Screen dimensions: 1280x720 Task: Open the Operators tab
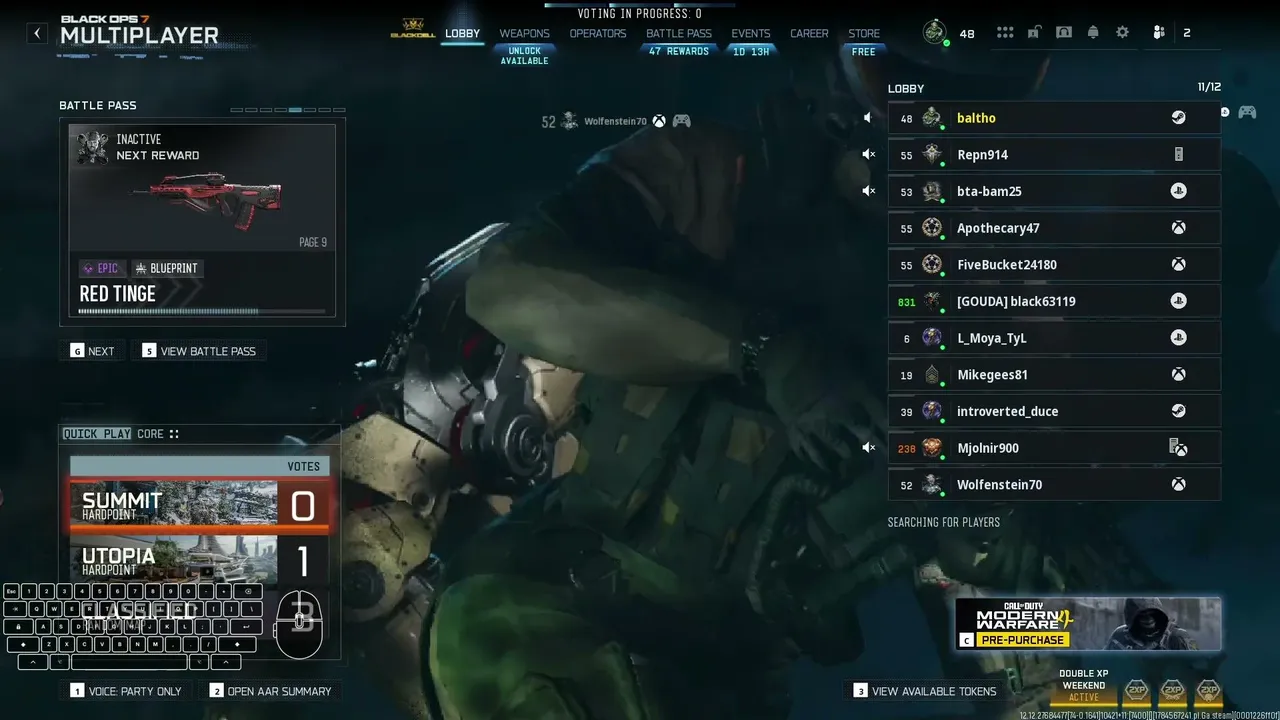tap(598, 33)
